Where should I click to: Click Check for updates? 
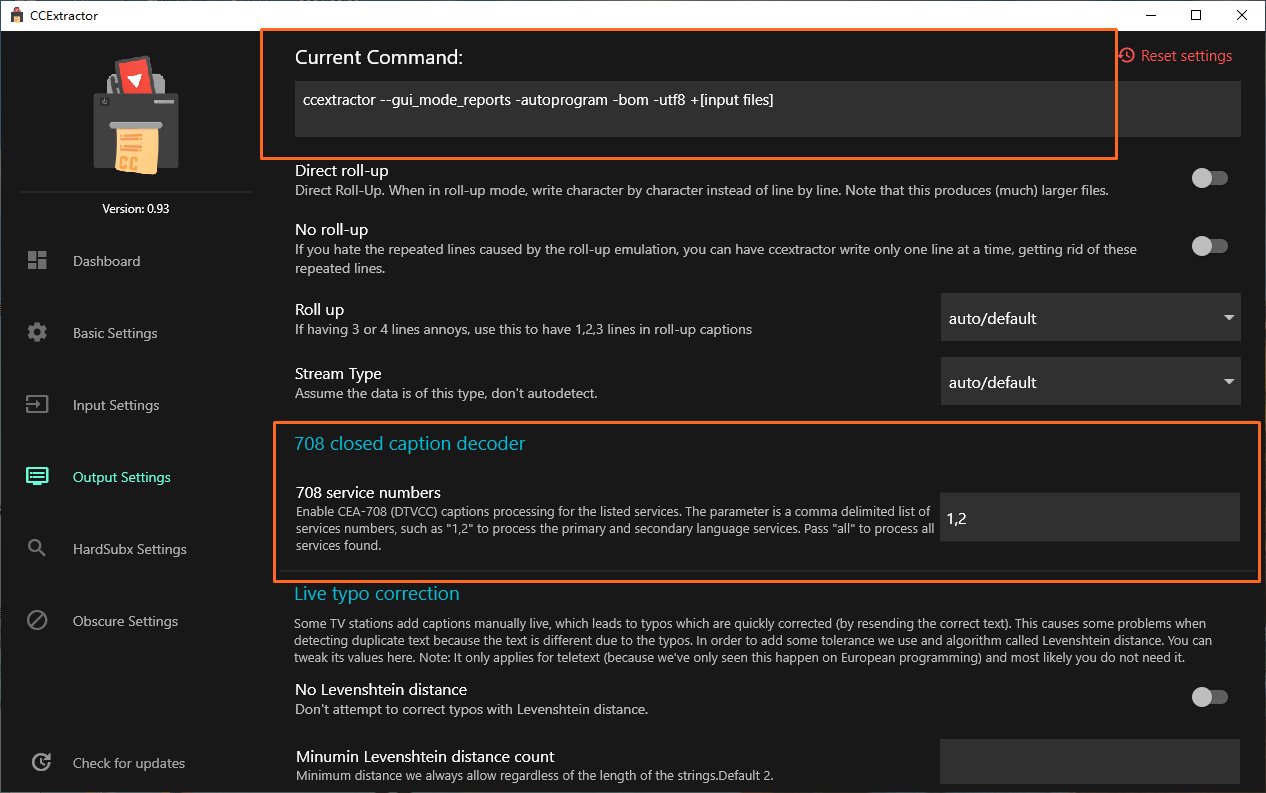(x=129, y=763)
